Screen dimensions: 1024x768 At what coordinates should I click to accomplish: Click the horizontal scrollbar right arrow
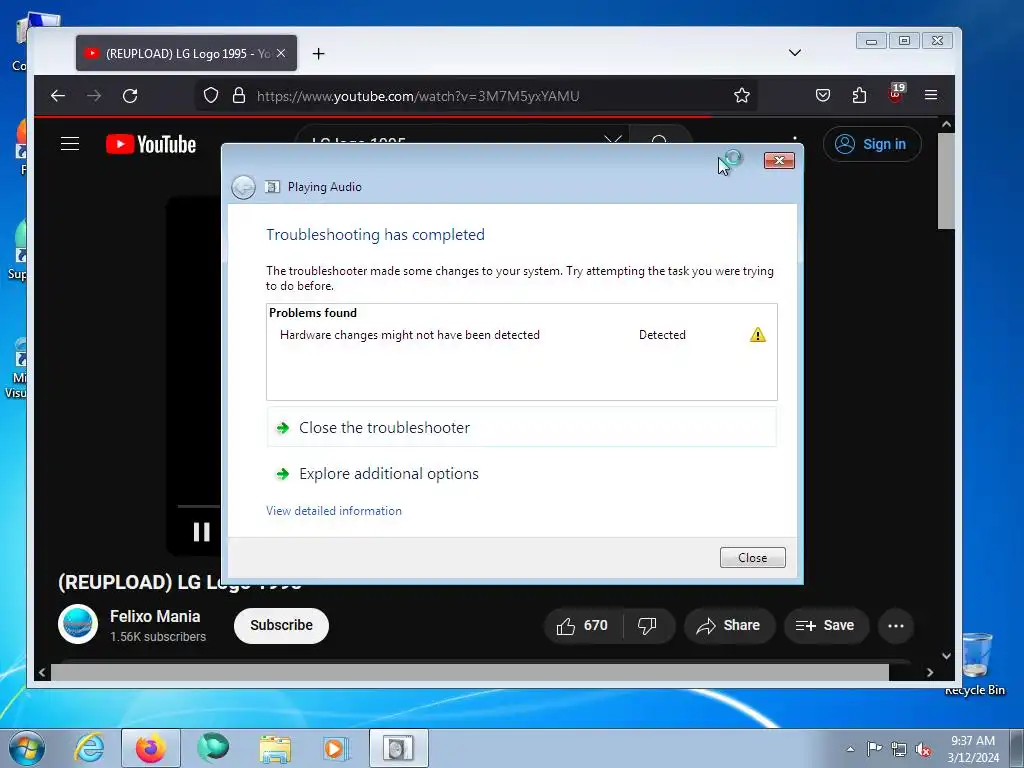click(930, 672)
